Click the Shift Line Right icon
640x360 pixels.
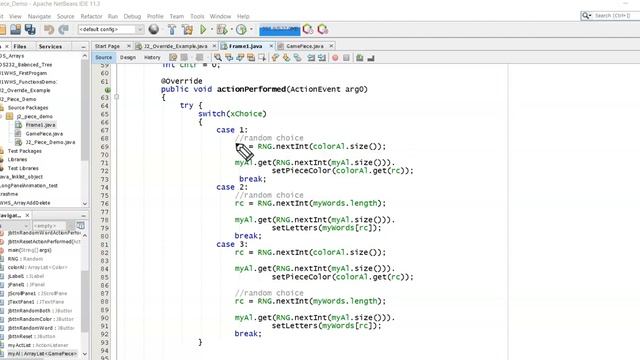pyautogui.click(x=322, y=58)
